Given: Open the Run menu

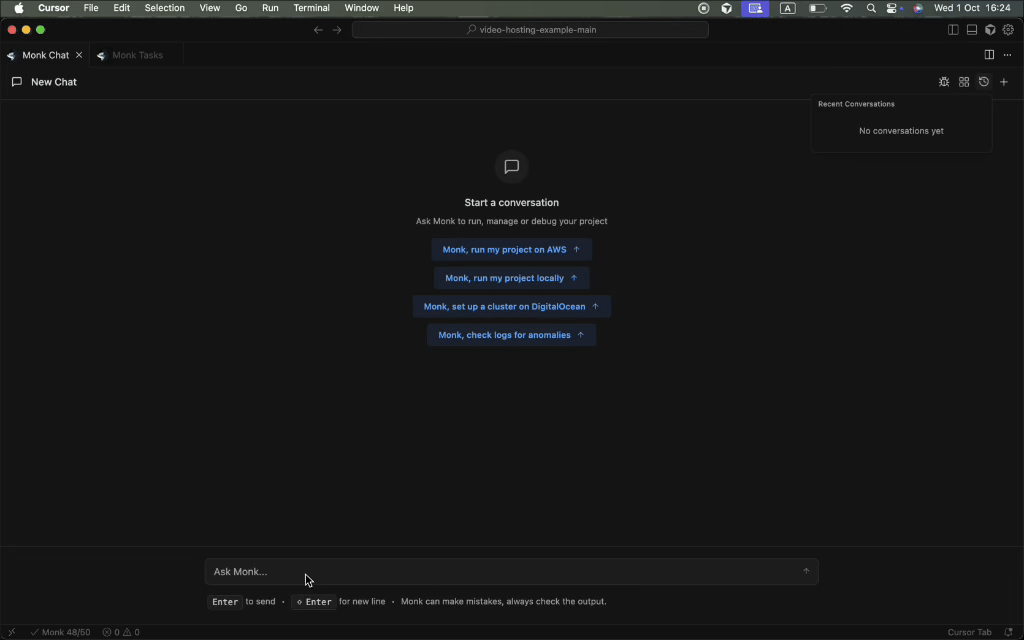Looking at the screenshot, I should click(x=270, y=8).
